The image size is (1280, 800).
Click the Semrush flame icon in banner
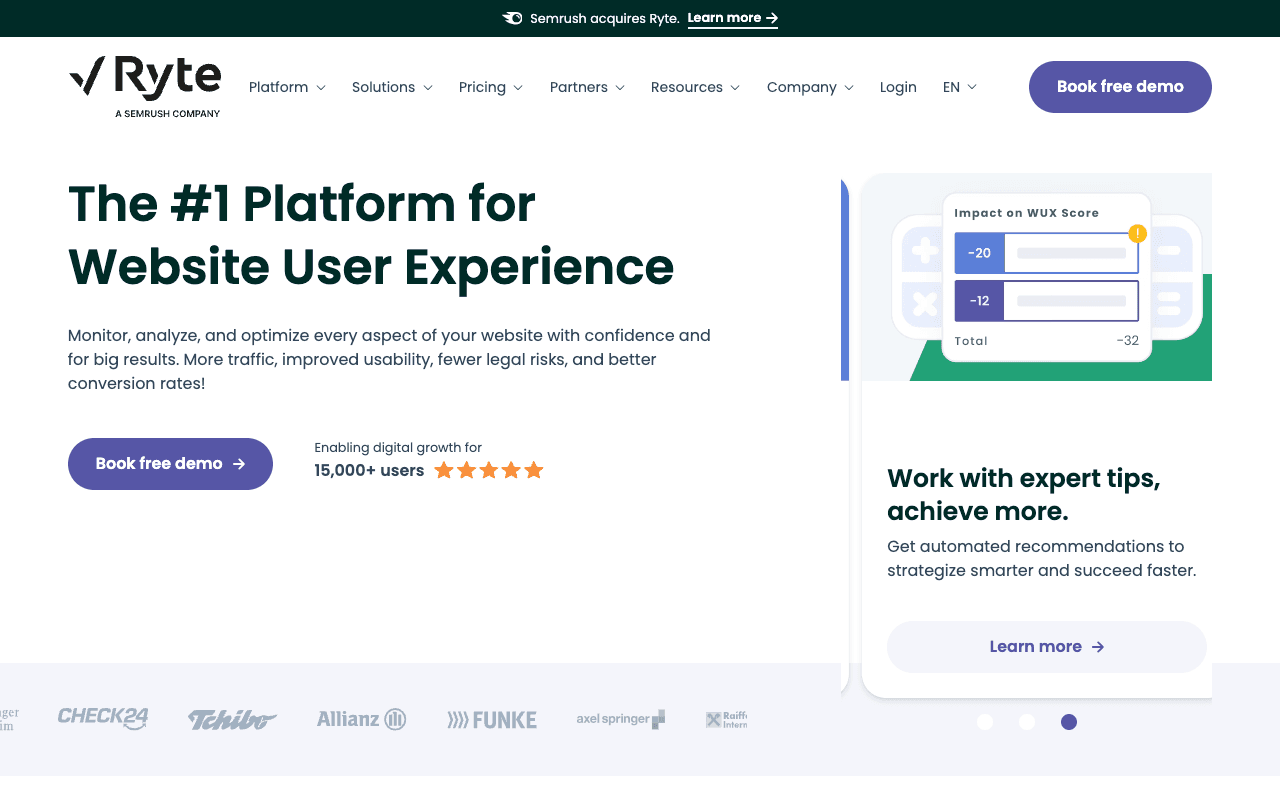[512, 18]
